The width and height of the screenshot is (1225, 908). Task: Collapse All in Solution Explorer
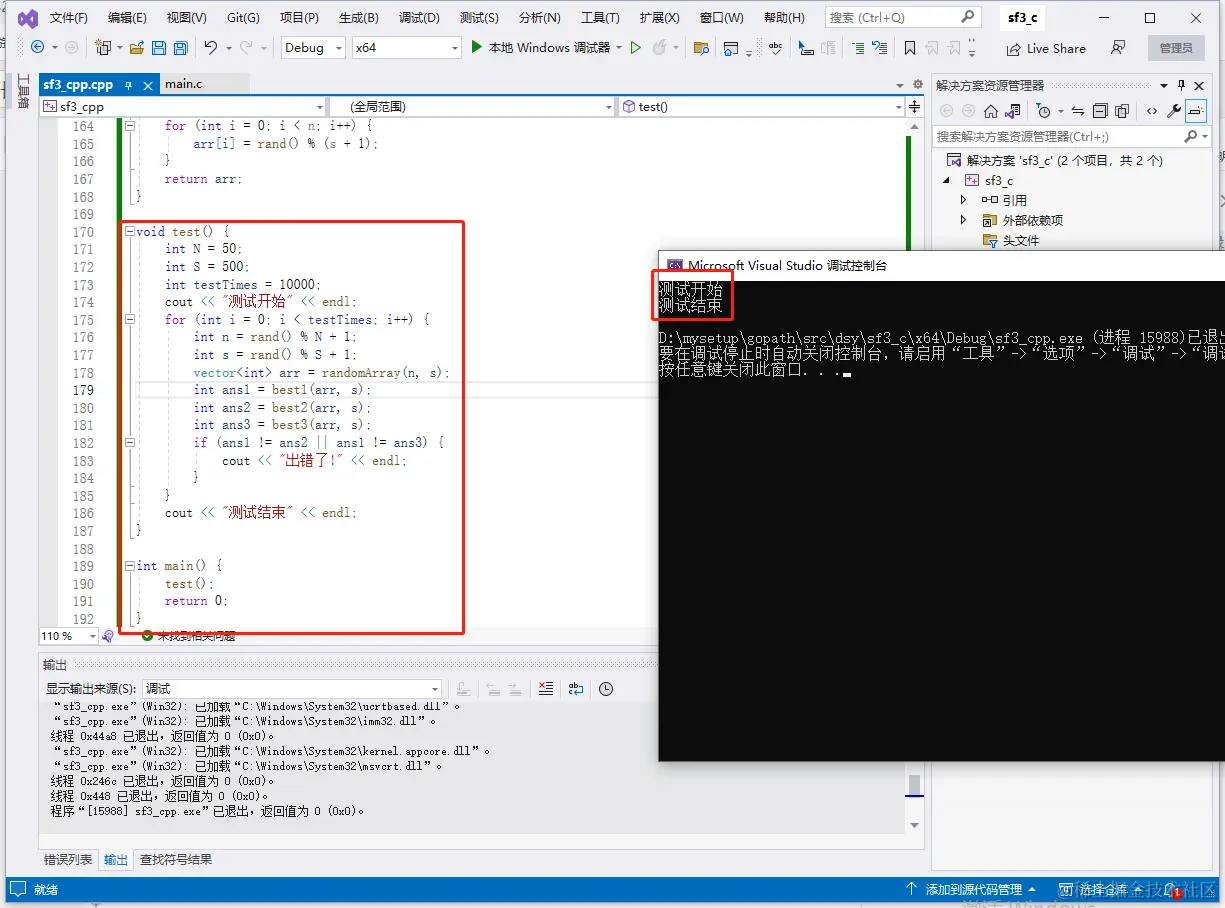tap(1100, 111)
